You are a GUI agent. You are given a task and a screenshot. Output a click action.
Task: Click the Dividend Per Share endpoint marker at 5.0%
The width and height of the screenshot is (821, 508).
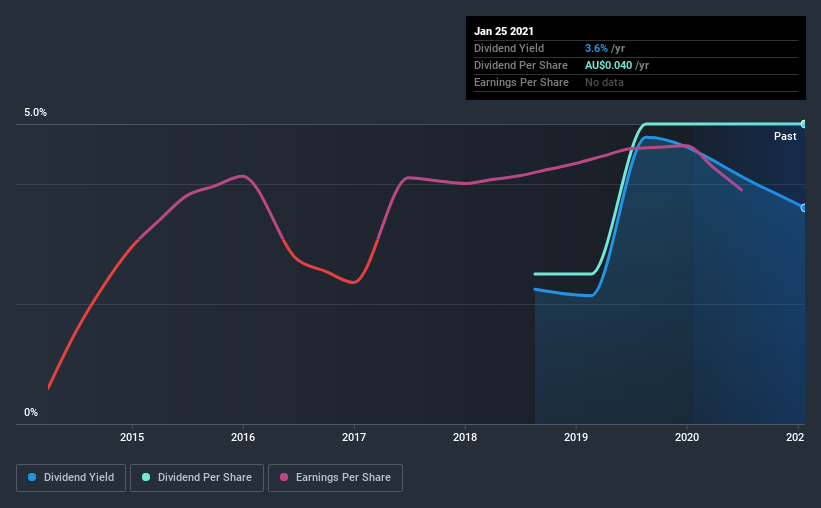(x=803, y=124)
